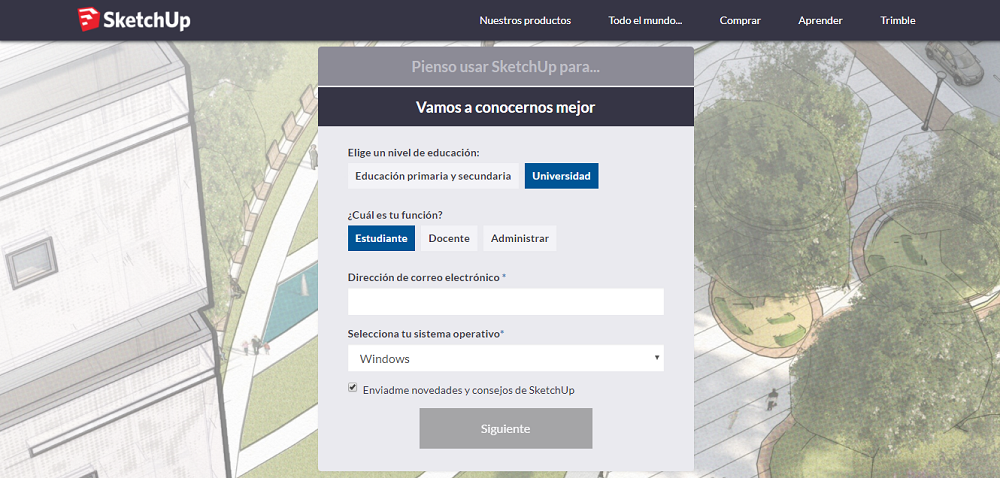Click the Selecciona tu sistema operativo label
Viewport: 1000px width, 478px height.
(426, 333)
